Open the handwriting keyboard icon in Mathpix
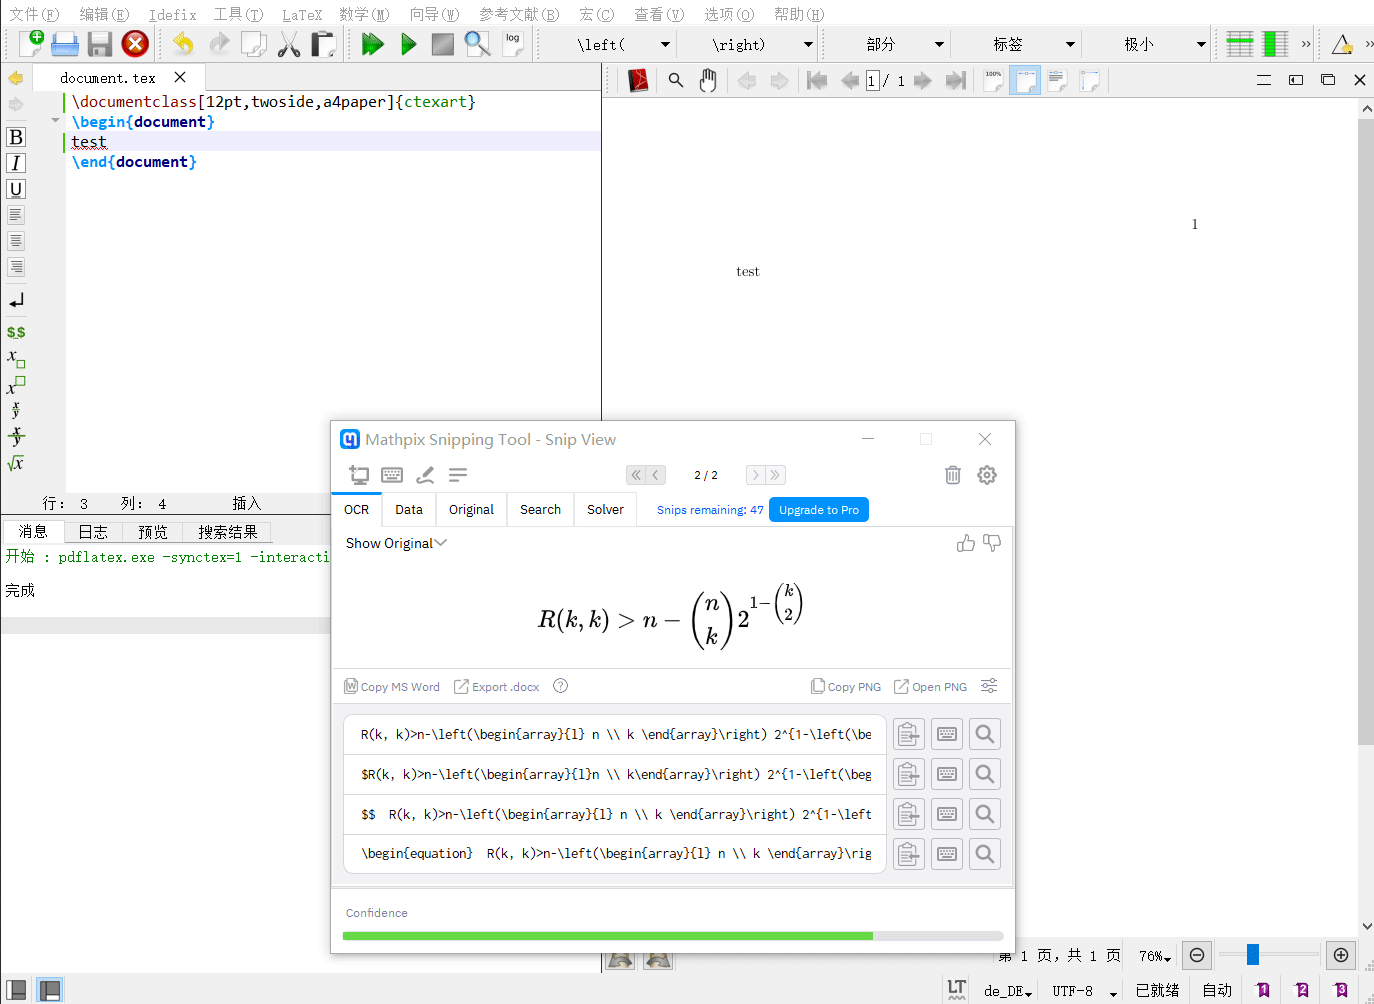 (x=391, y=475)
